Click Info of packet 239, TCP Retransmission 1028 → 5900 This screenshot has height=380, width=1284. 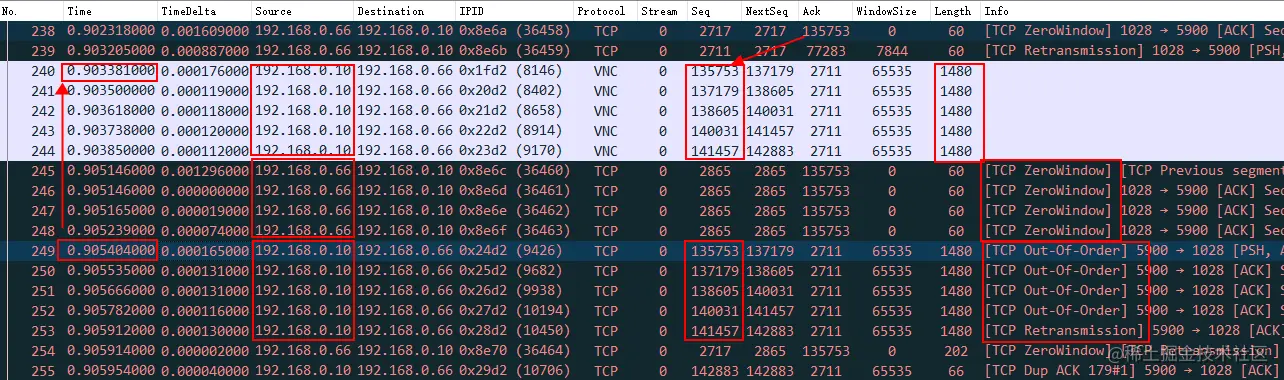point(1134,51)
